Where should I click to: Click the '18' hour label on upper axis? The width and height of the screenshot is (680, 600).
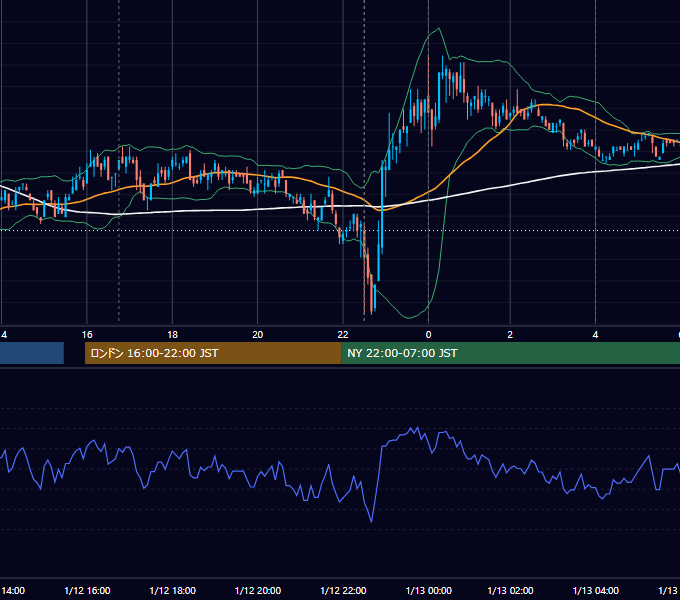tap(173, 335)
